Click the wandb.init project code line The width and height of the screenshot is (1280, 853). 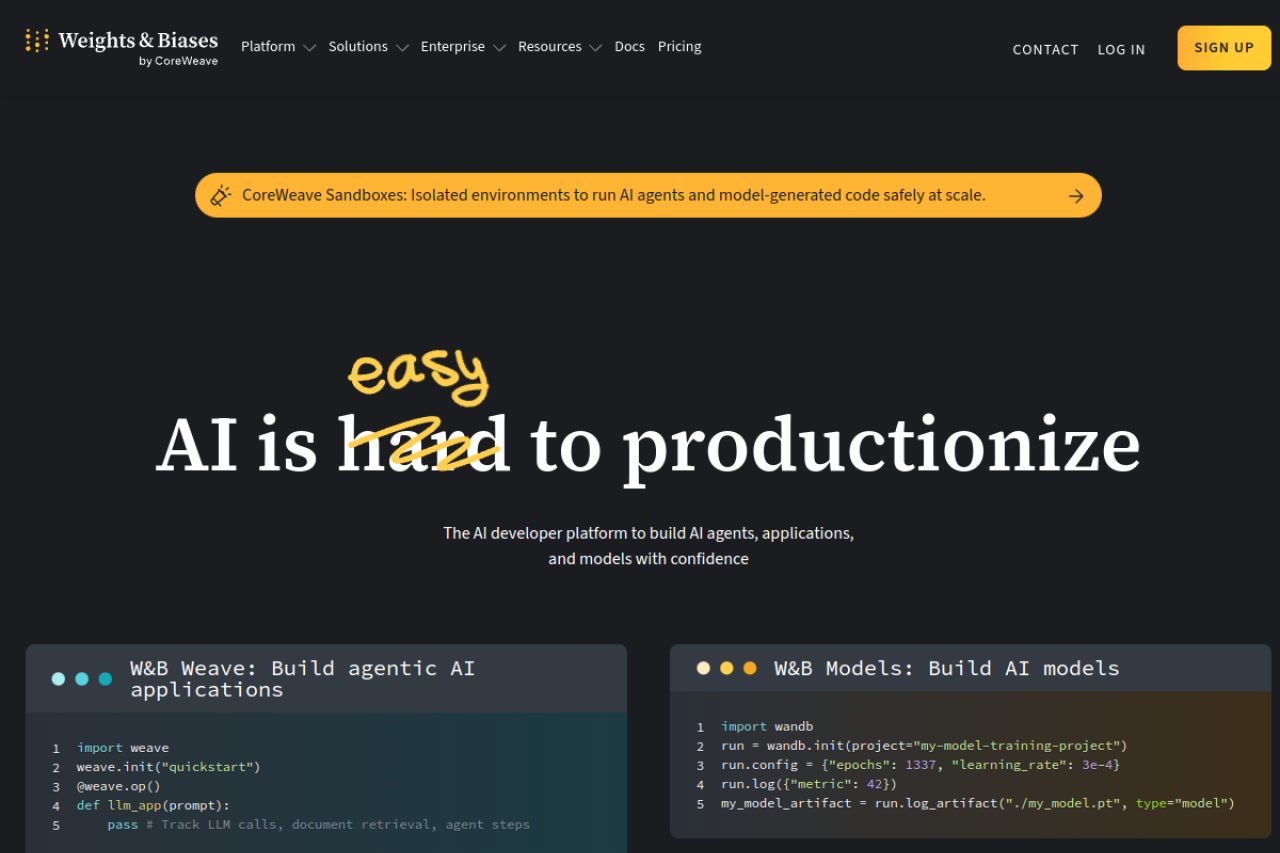[924, 746]
